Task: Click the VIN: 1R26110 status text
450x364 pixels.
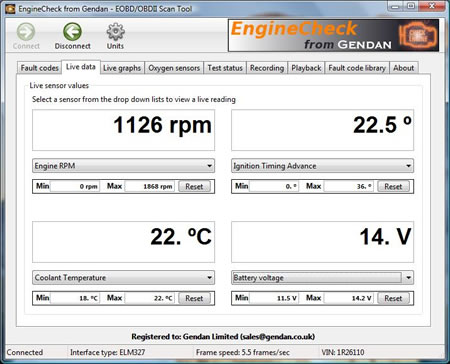Action: point(343,352)
